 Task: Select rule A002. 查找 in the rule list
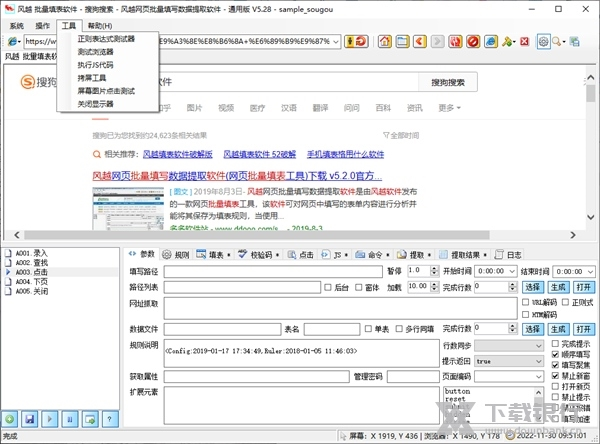(31, 263)
